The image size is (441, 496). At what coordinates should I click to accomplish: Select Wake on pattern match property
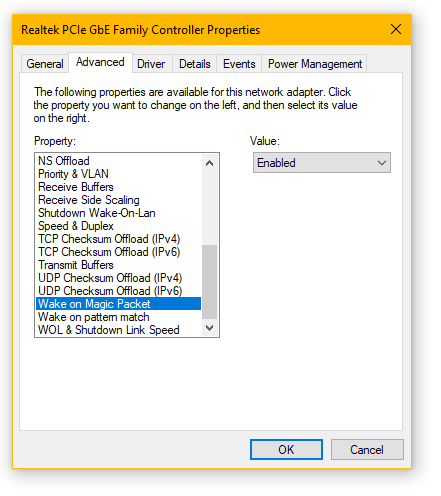(x=119, y=317)
